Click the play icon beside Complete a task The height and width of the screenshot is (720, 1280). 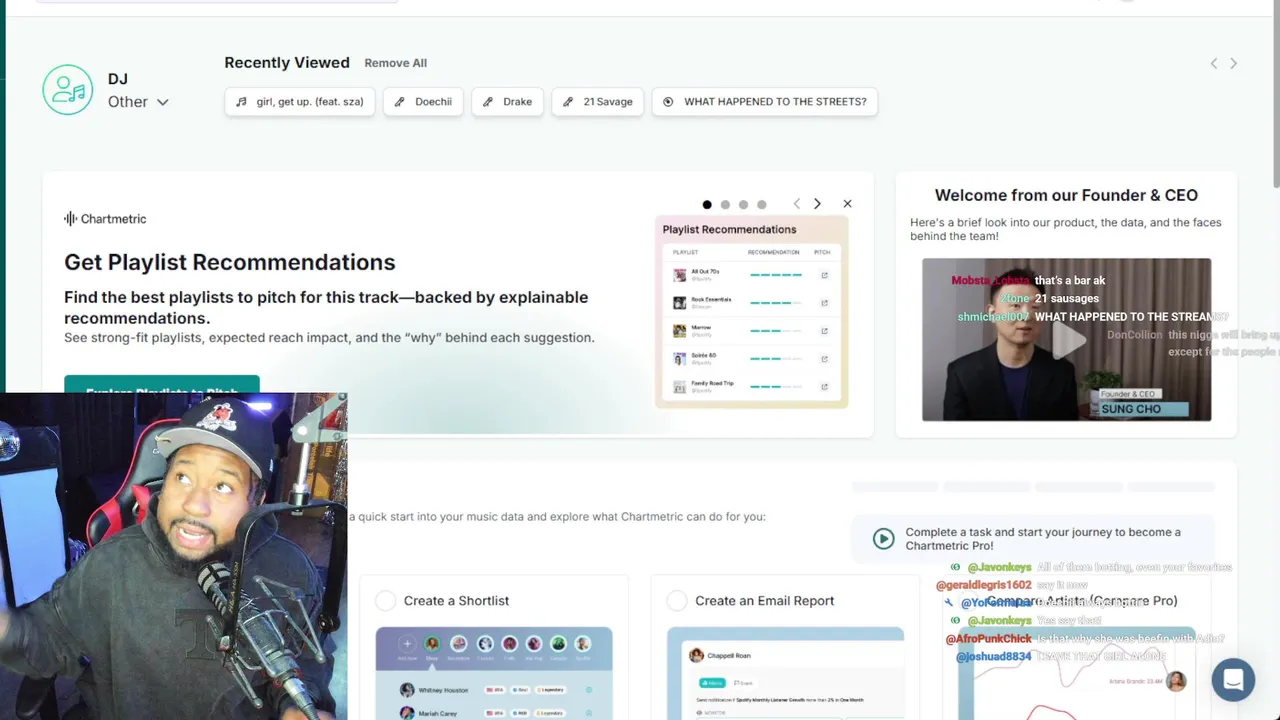pos(883,539)
